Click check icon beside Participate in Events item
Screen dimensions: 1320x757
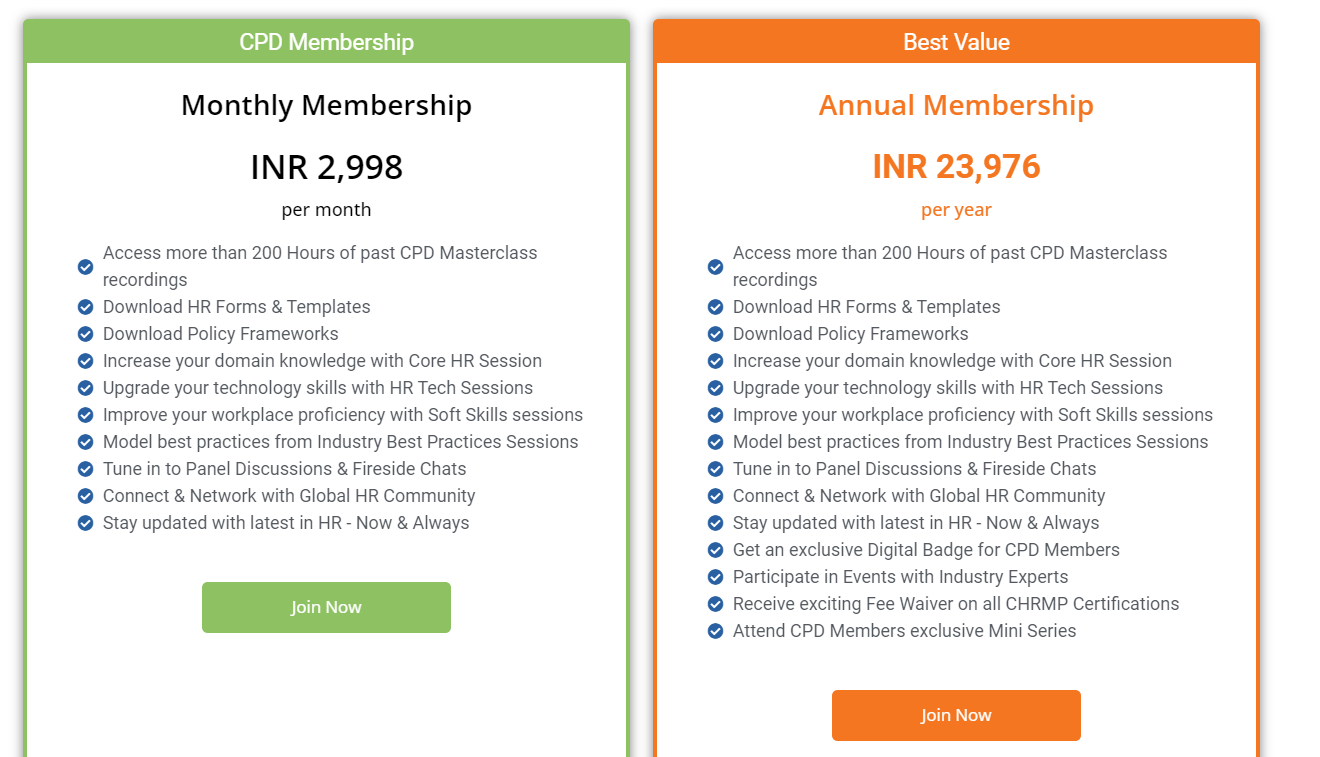pos(716,577)
